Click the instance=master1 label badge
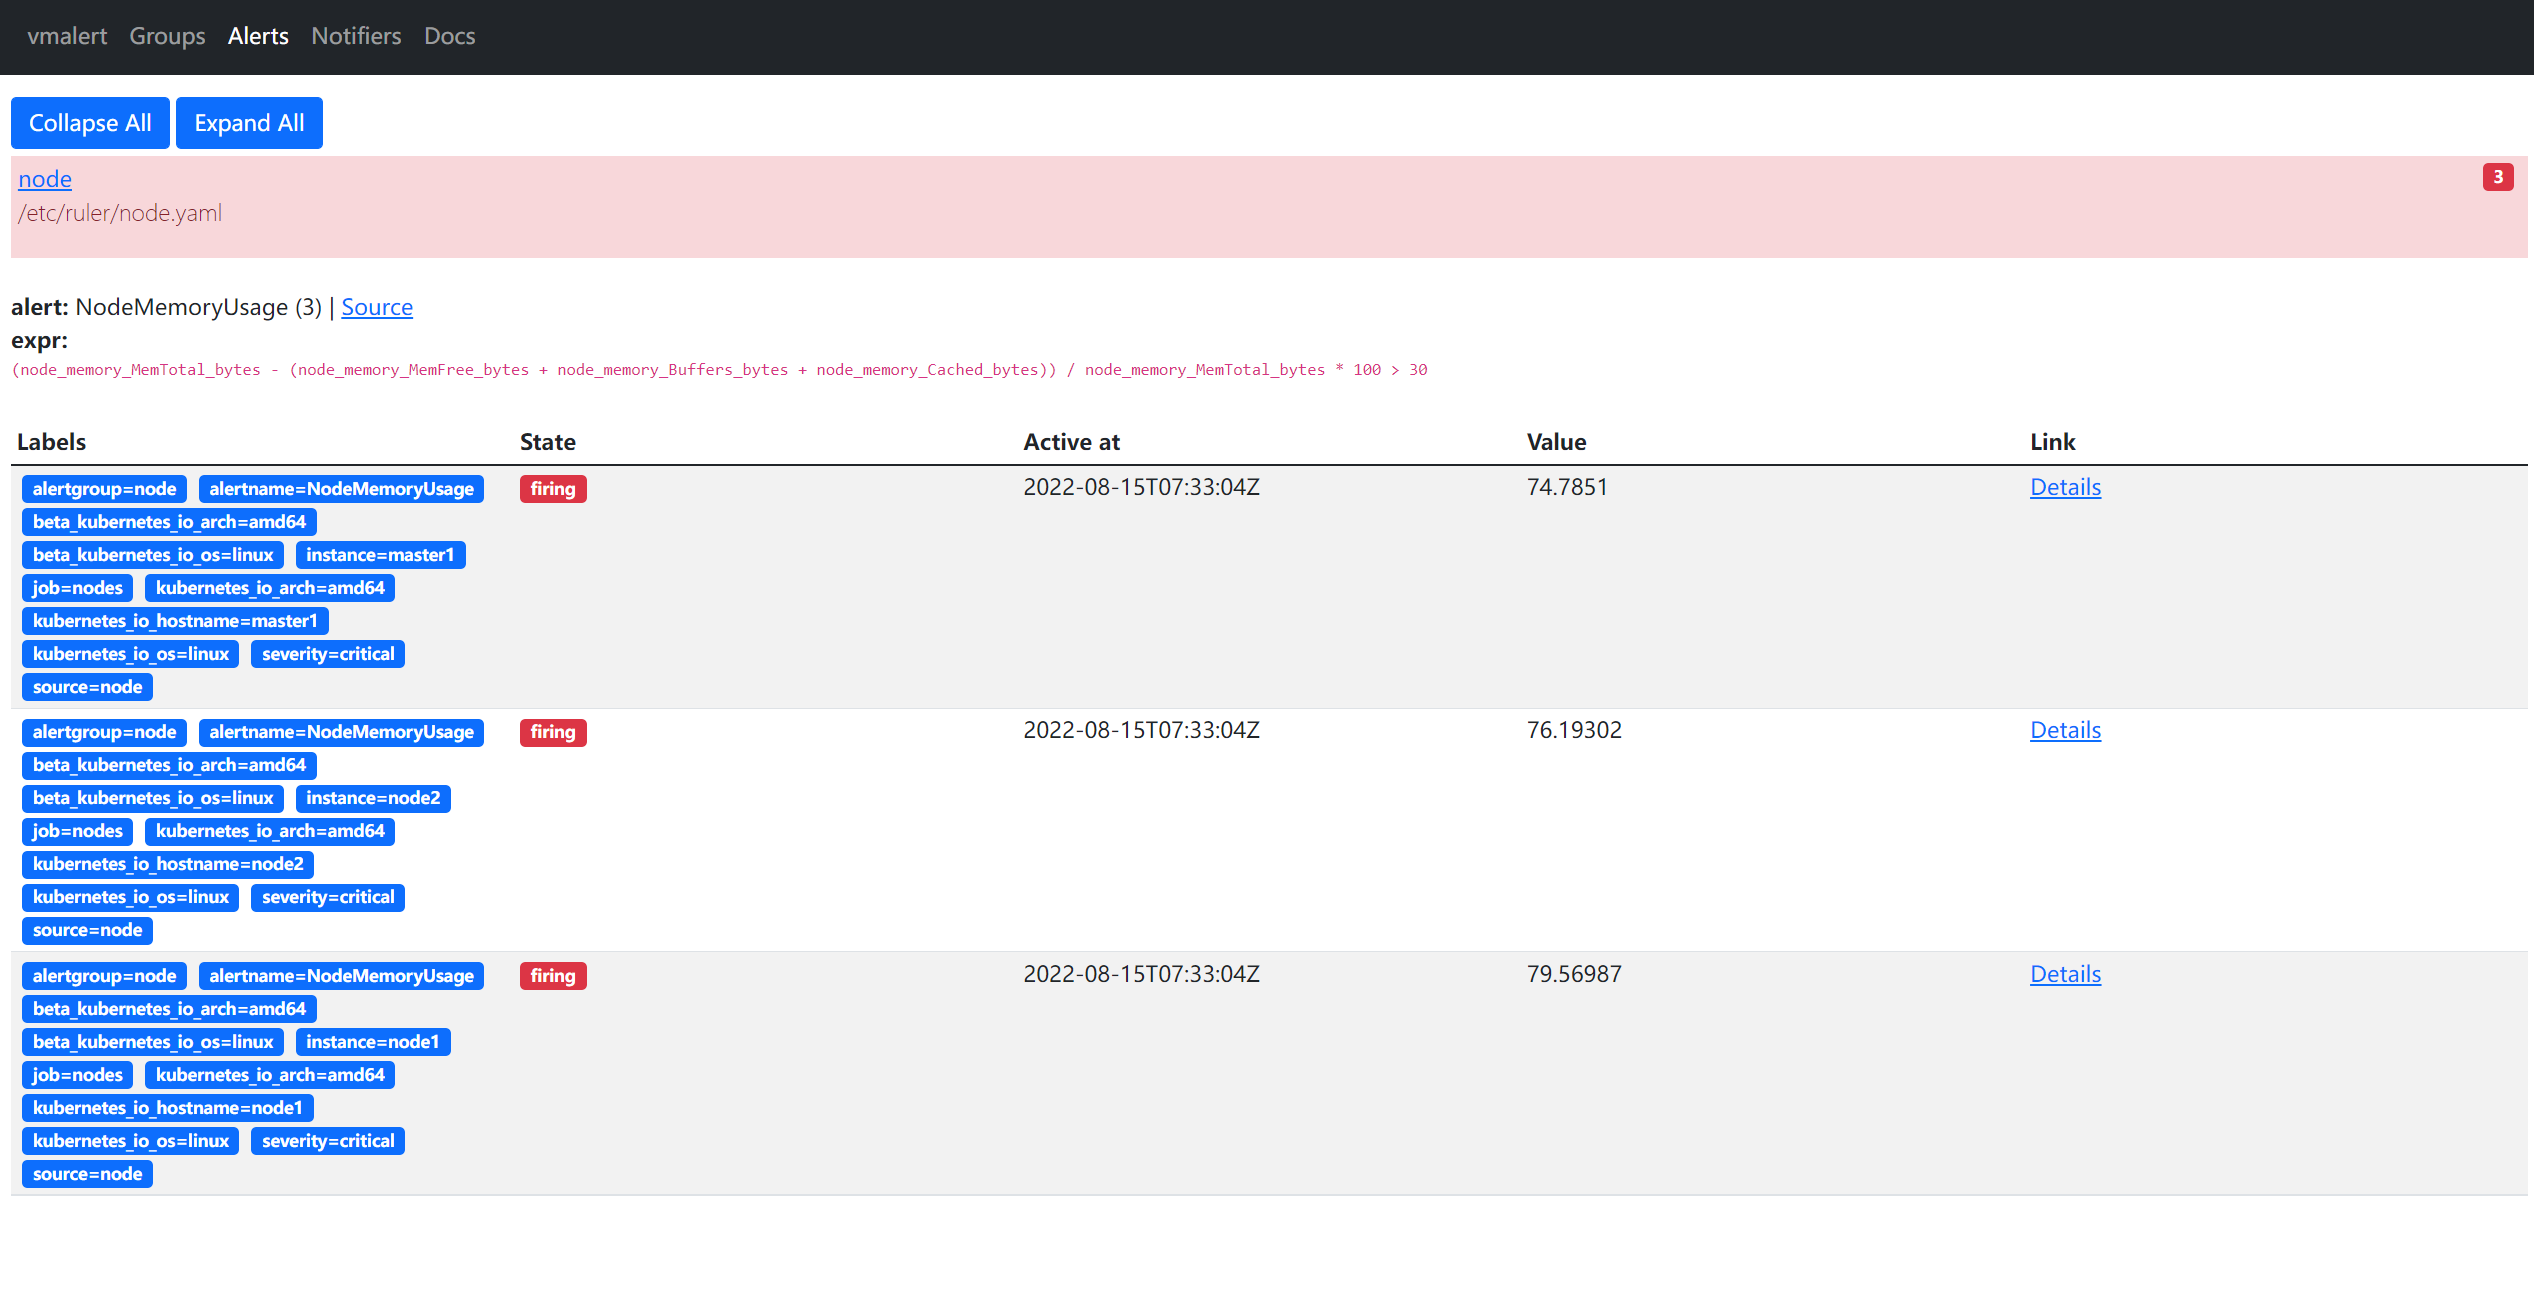Screen dimensions: 2534x1294 pyautogui.click(x=380, y=555)
